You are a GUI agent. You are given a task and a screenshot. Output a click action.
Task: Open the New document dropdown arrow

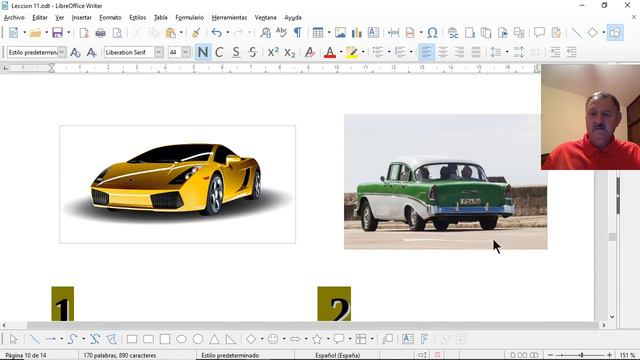click(24, 33)
